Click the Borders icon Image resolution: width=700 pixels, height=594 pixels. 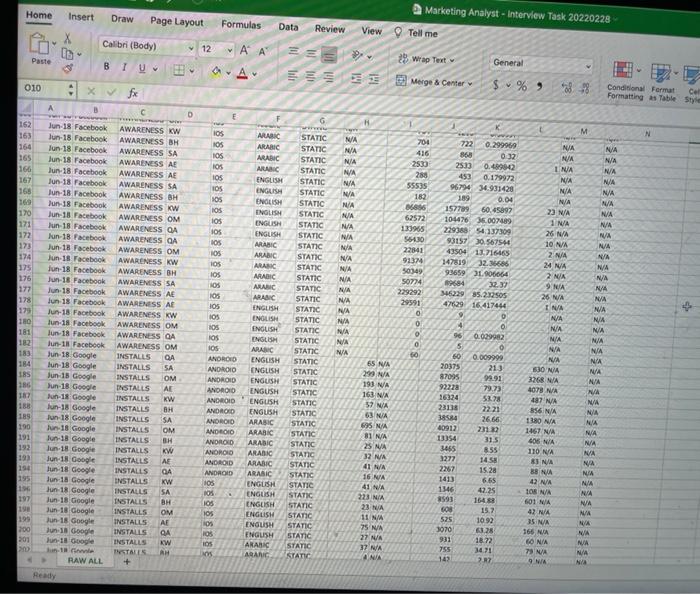pyautogui.click(x=179, y=70)
